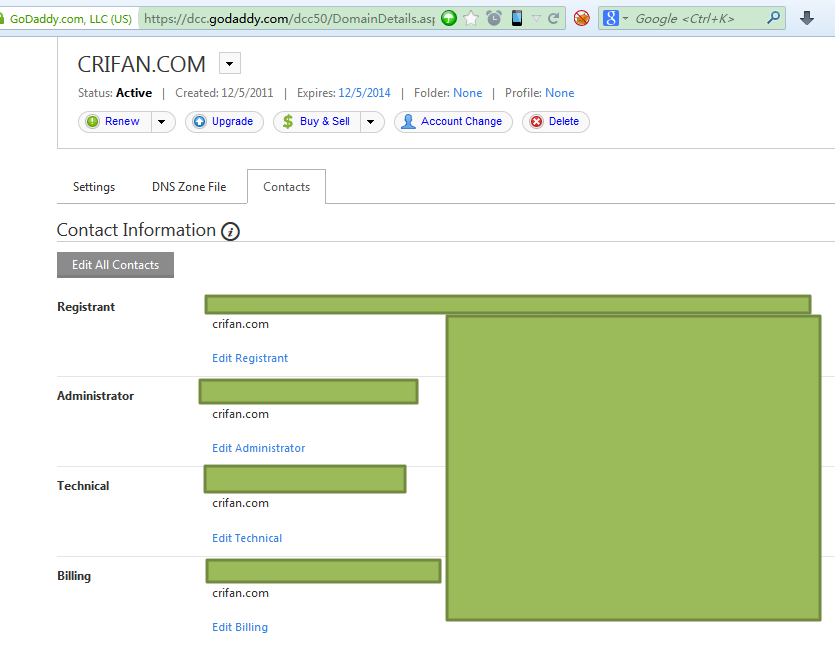The height and width of the screenshot is (648, 835).
Task: Click the Delete button
Action: point(555,121)
